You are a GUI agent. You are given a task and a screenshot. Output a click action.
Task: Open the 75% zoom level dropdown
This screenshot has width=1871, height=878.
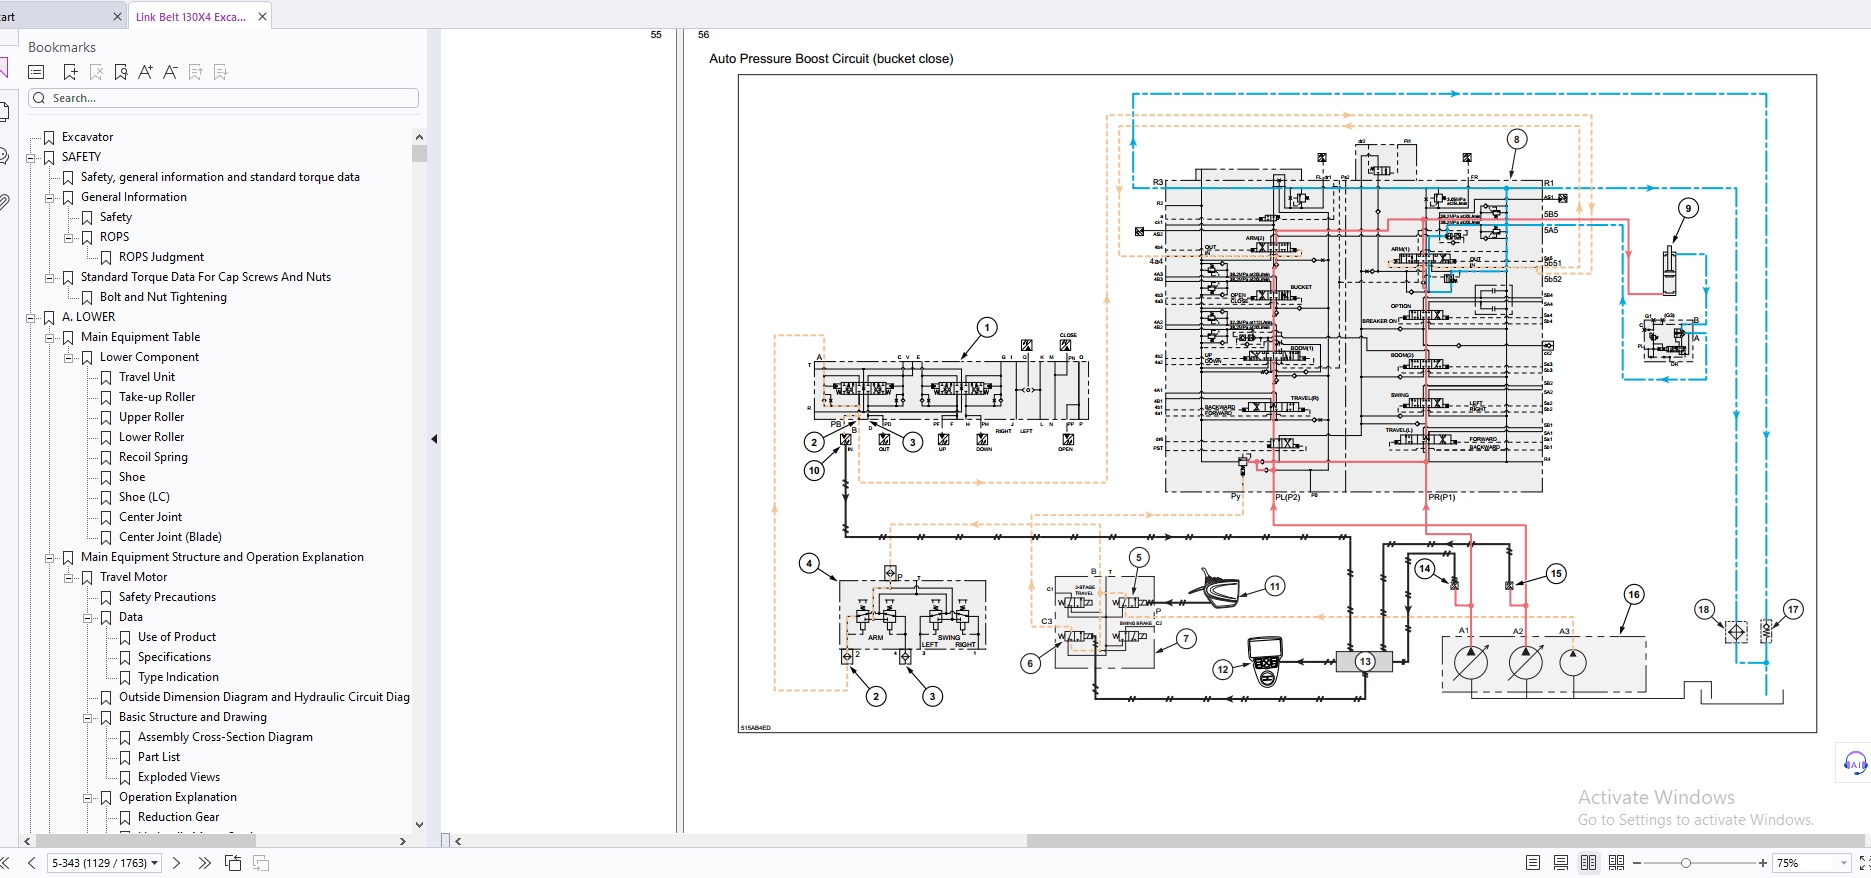tap(1843, 863)
